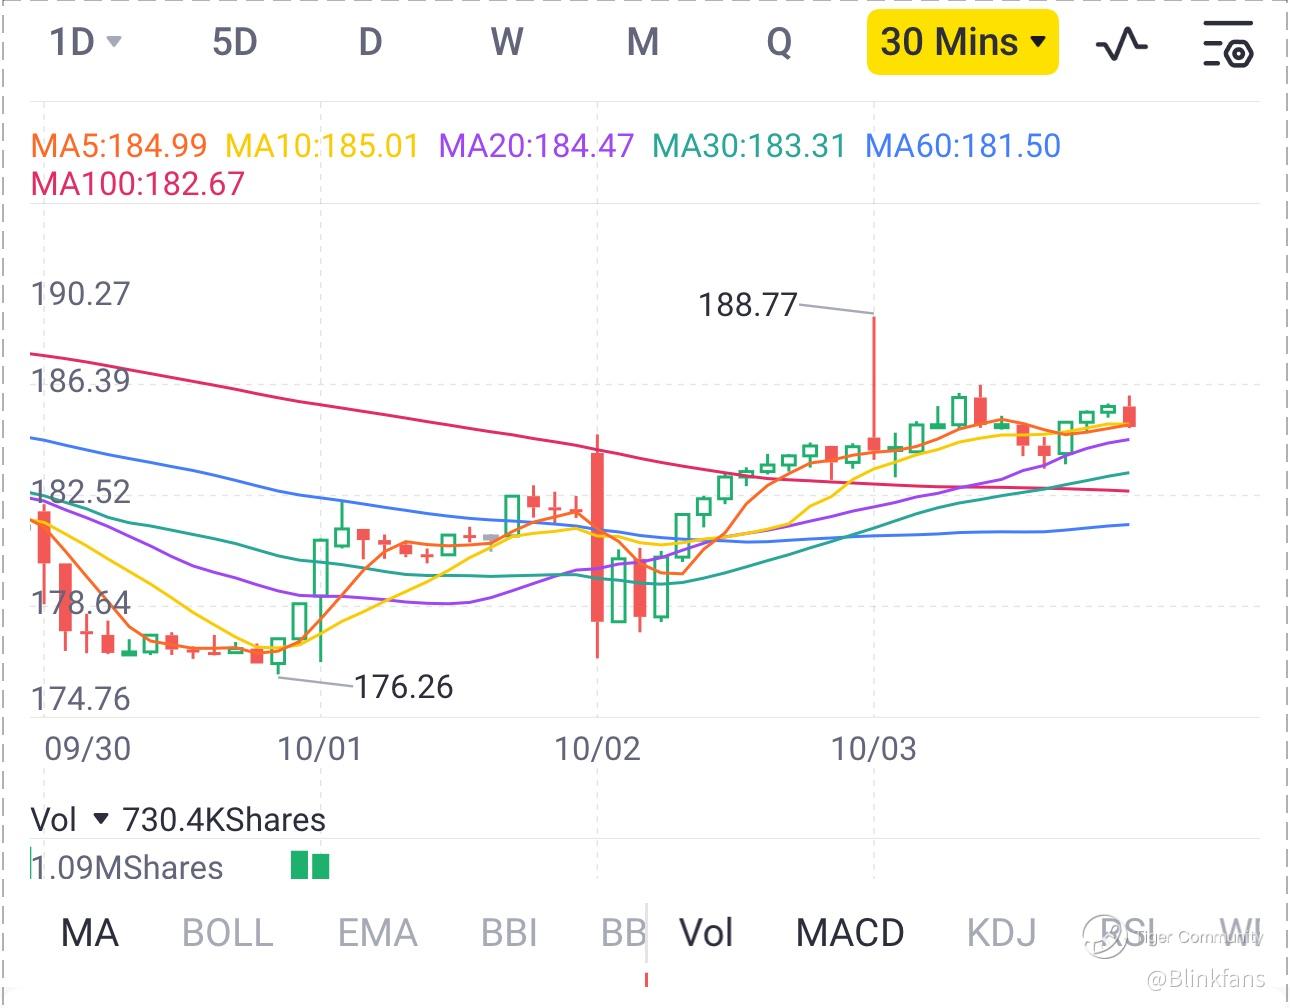Click the 186.39 price axis label
This screenshot has width=1290, height=1008.
[x=81, y=381]
